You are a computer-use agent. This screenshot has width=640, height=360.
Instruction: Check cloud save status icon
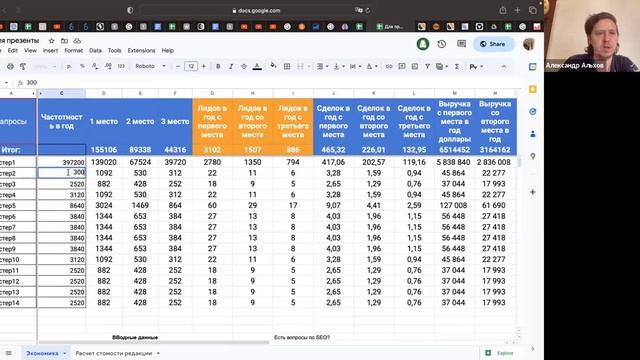[x=77, y=41]
